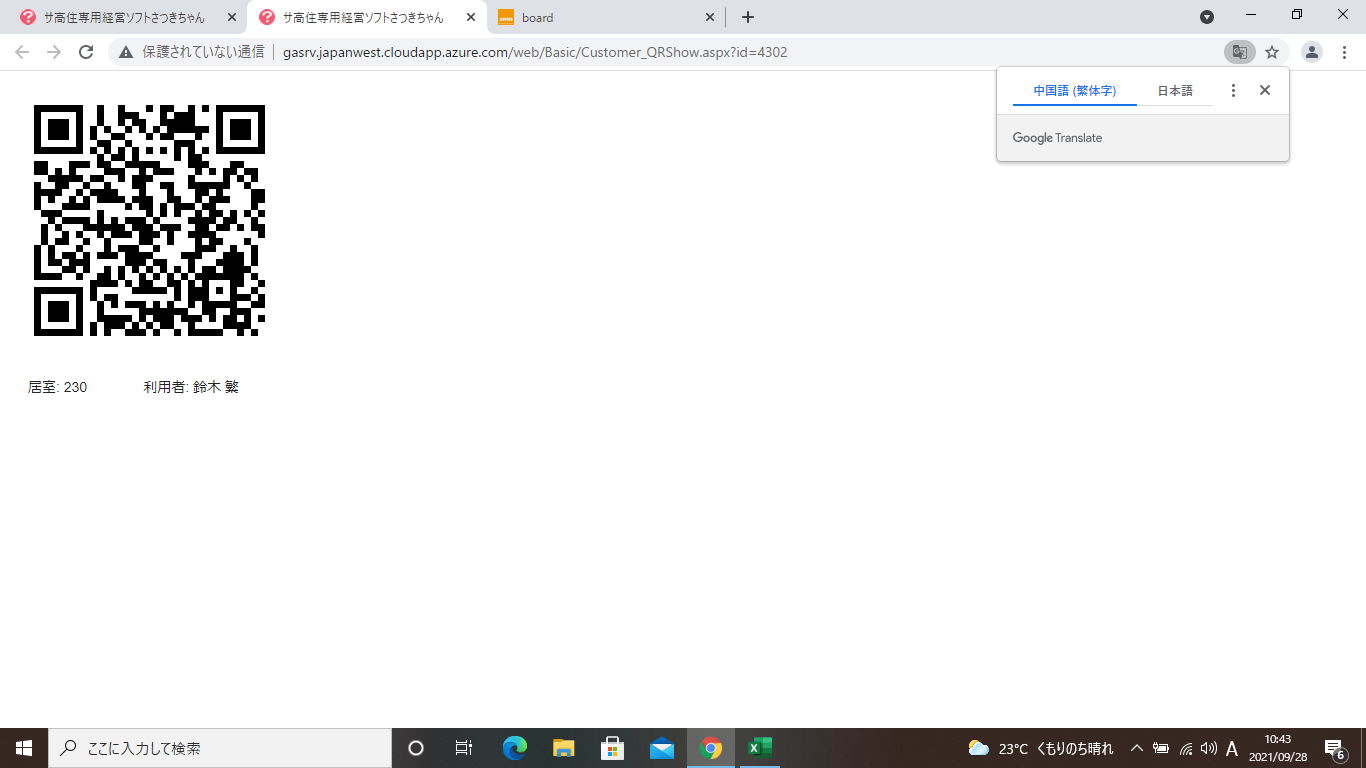Bookmark this page with the star icon

point(1272,52)
